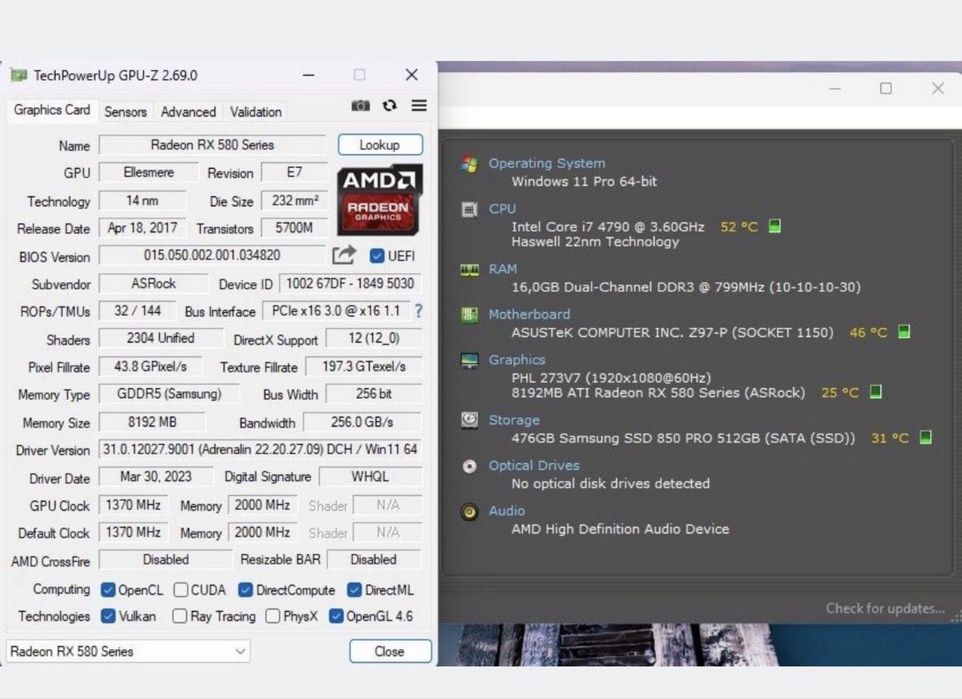Viewport: 962px width, 699px height.
Task: Open the Motherboard section link
Action: 529,314
